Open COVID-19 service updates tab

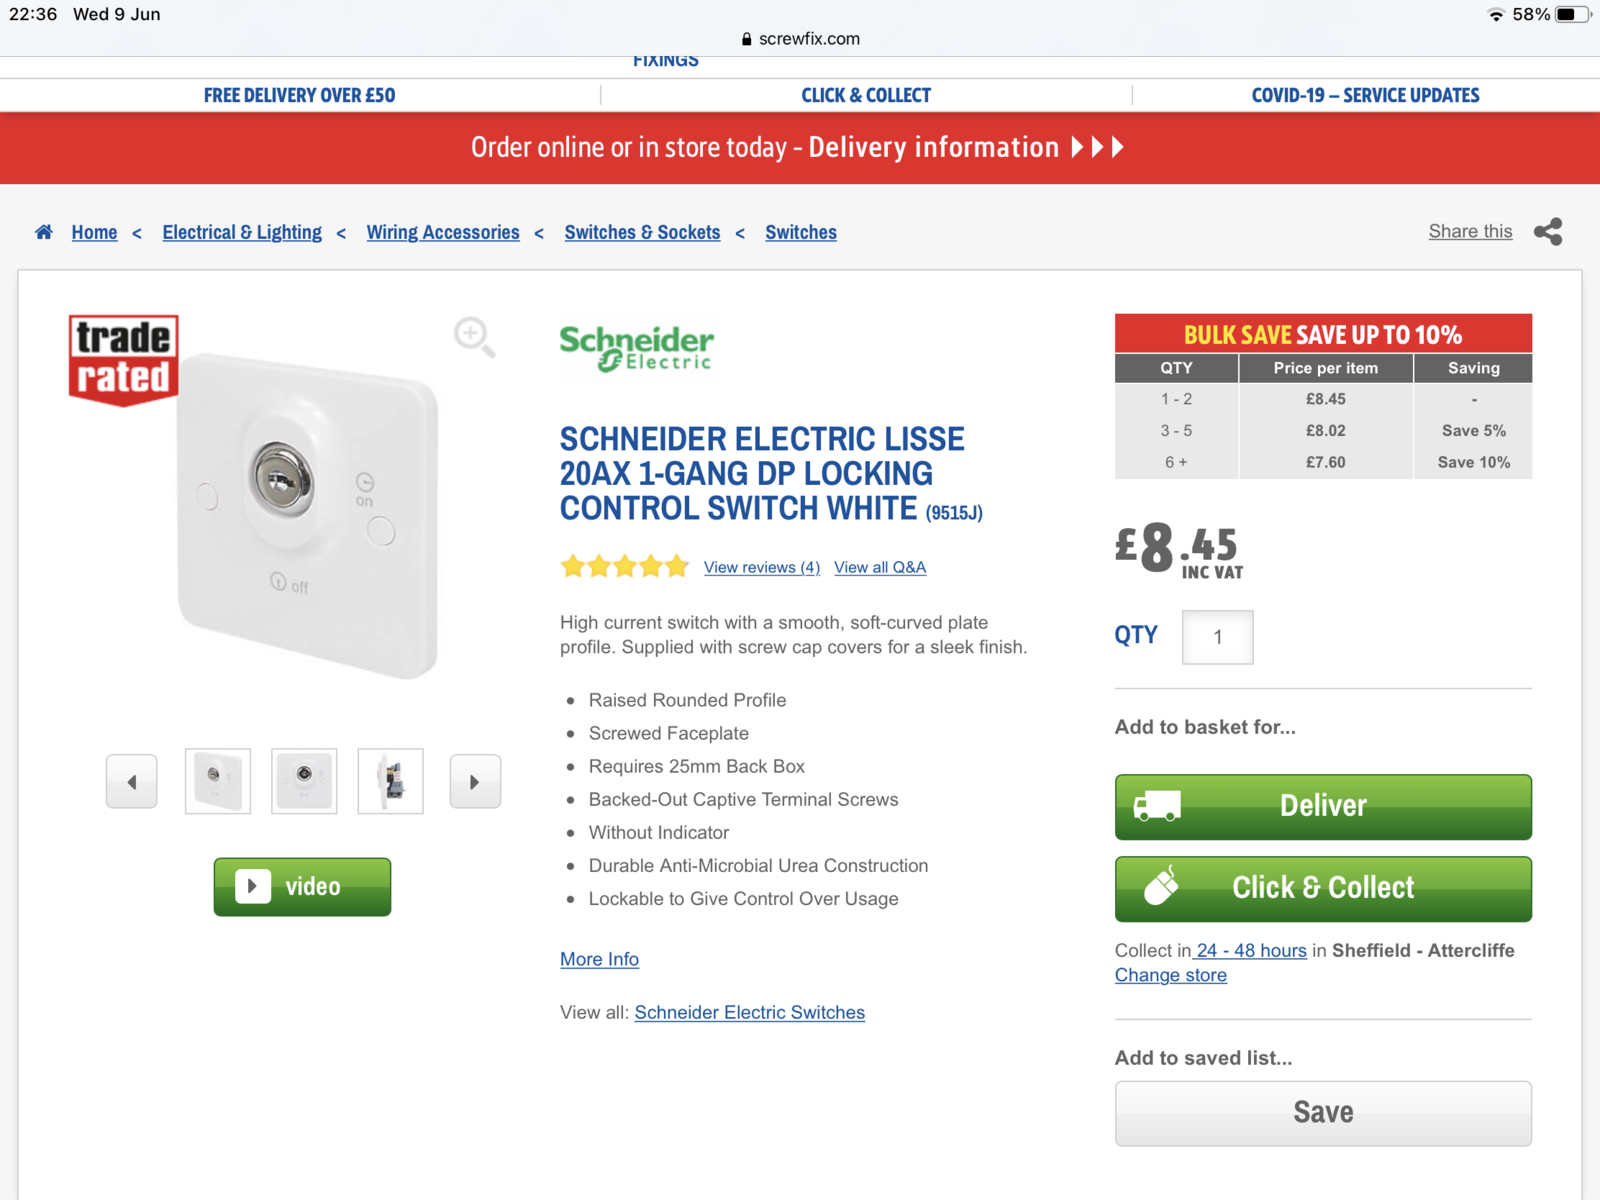(1365, 95)
